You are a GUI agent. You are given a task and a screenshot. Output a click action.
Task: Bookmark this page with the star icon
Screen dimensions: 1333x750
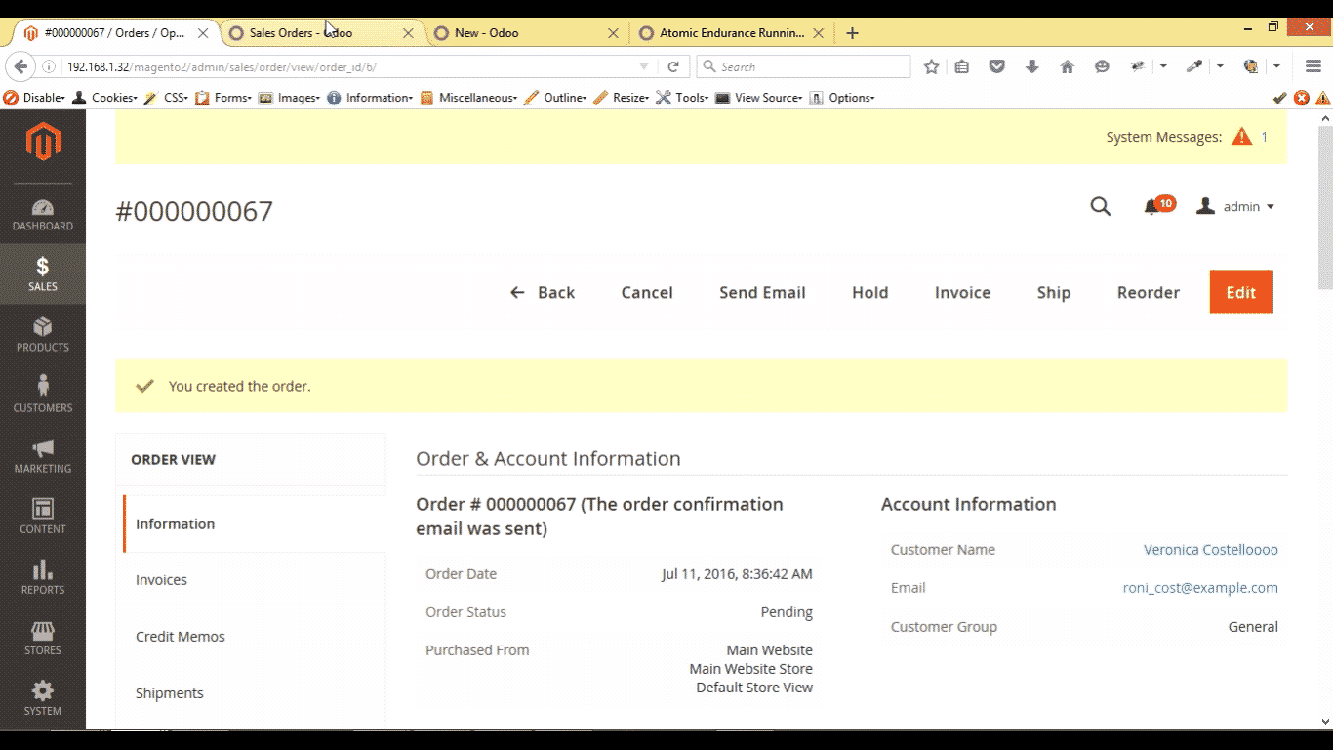(x=931, y=67)
